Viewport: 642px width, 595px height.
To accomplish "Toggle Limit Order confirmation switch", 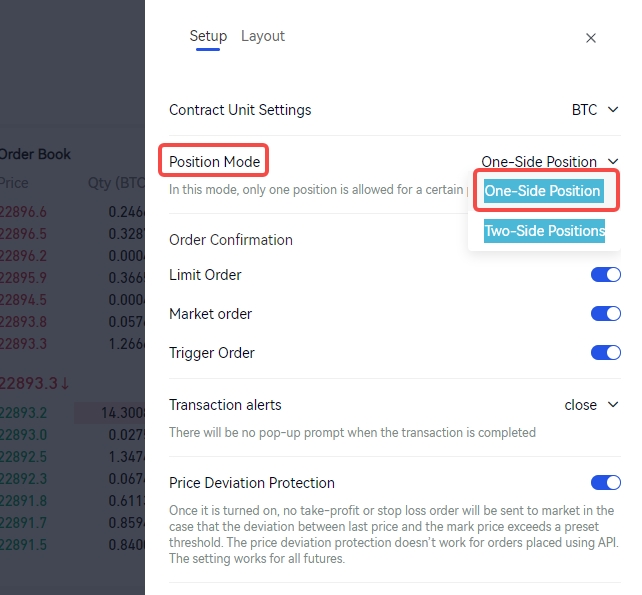I will pos(606,275).
